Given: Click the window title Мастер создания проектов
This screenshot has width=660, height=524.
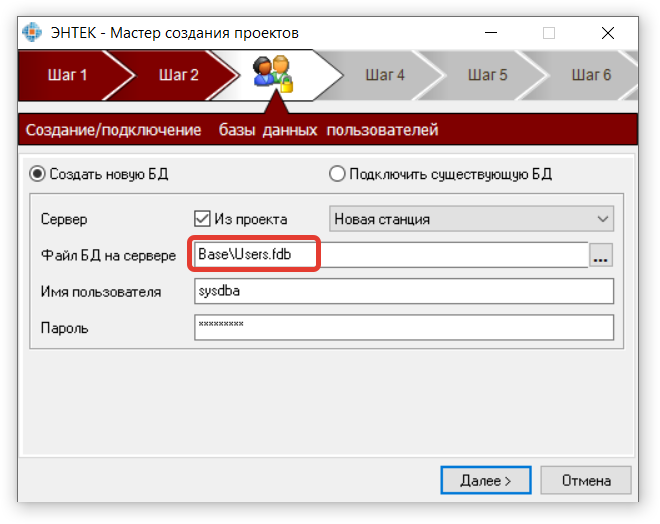Looking at the screenshot, I should pos(205,33).
